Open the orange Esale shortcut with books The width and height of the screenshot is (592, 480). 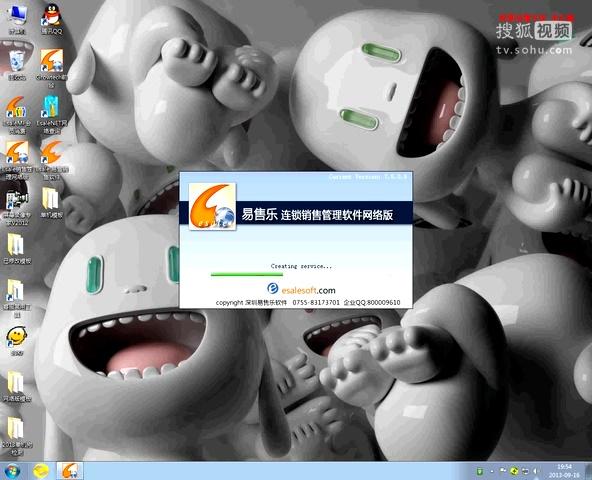click(x=17, y=114)
